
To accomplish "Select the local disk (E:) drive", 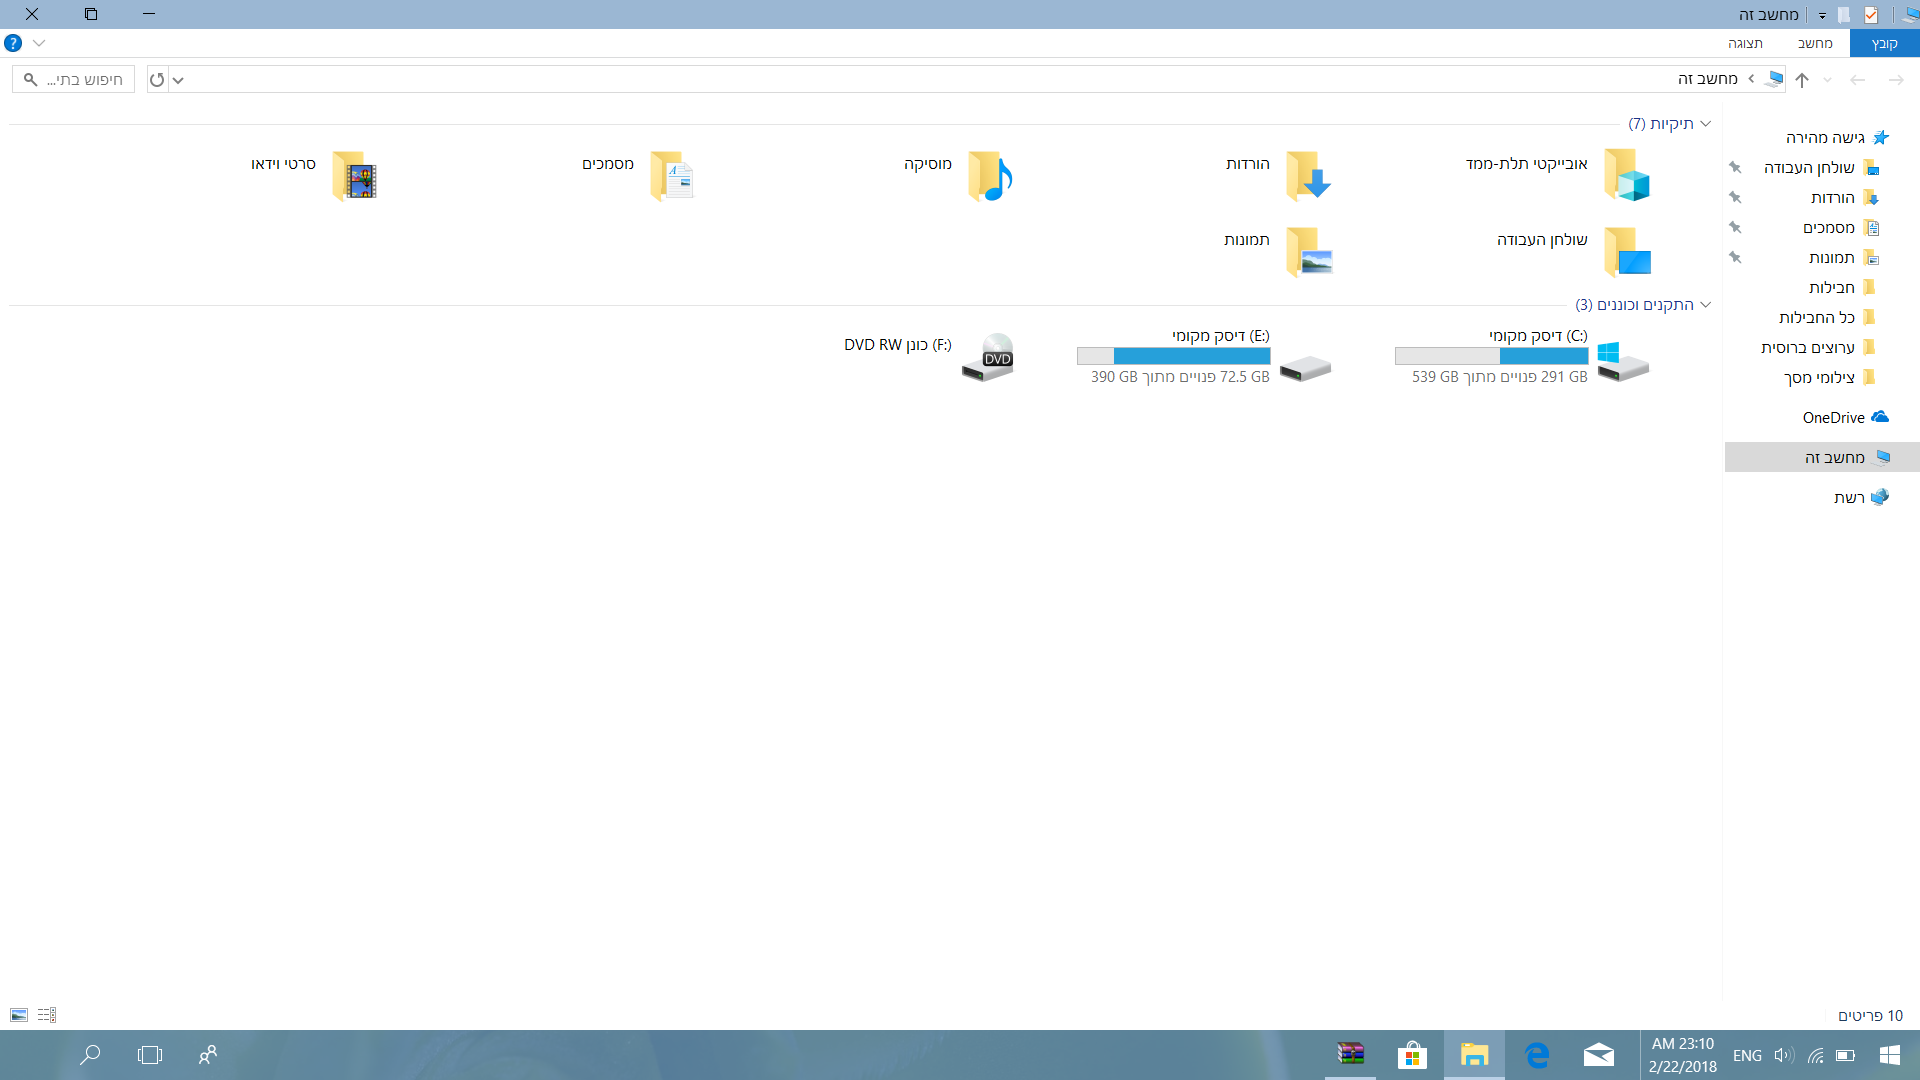I will 1204,357.
